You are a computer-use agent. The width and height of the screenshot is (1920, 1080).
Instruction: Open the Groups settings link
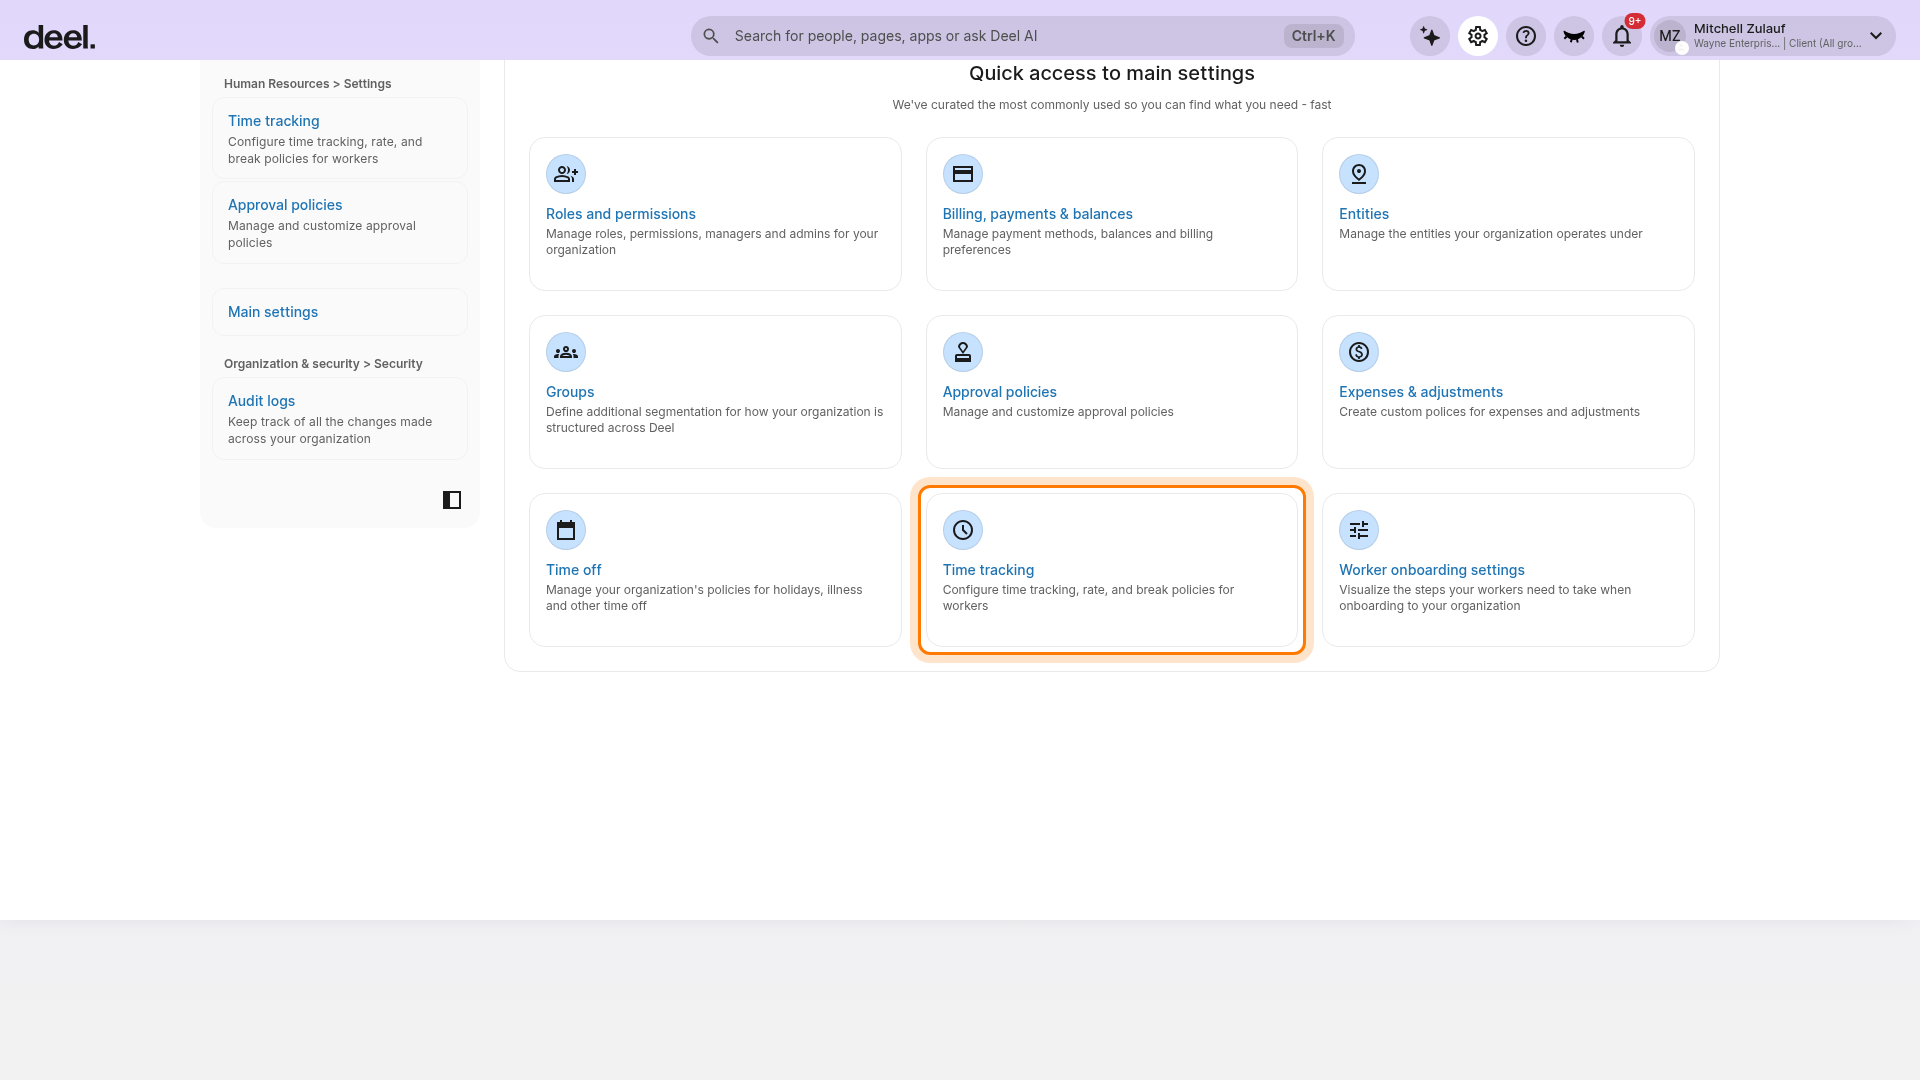(x=570, y=392)
